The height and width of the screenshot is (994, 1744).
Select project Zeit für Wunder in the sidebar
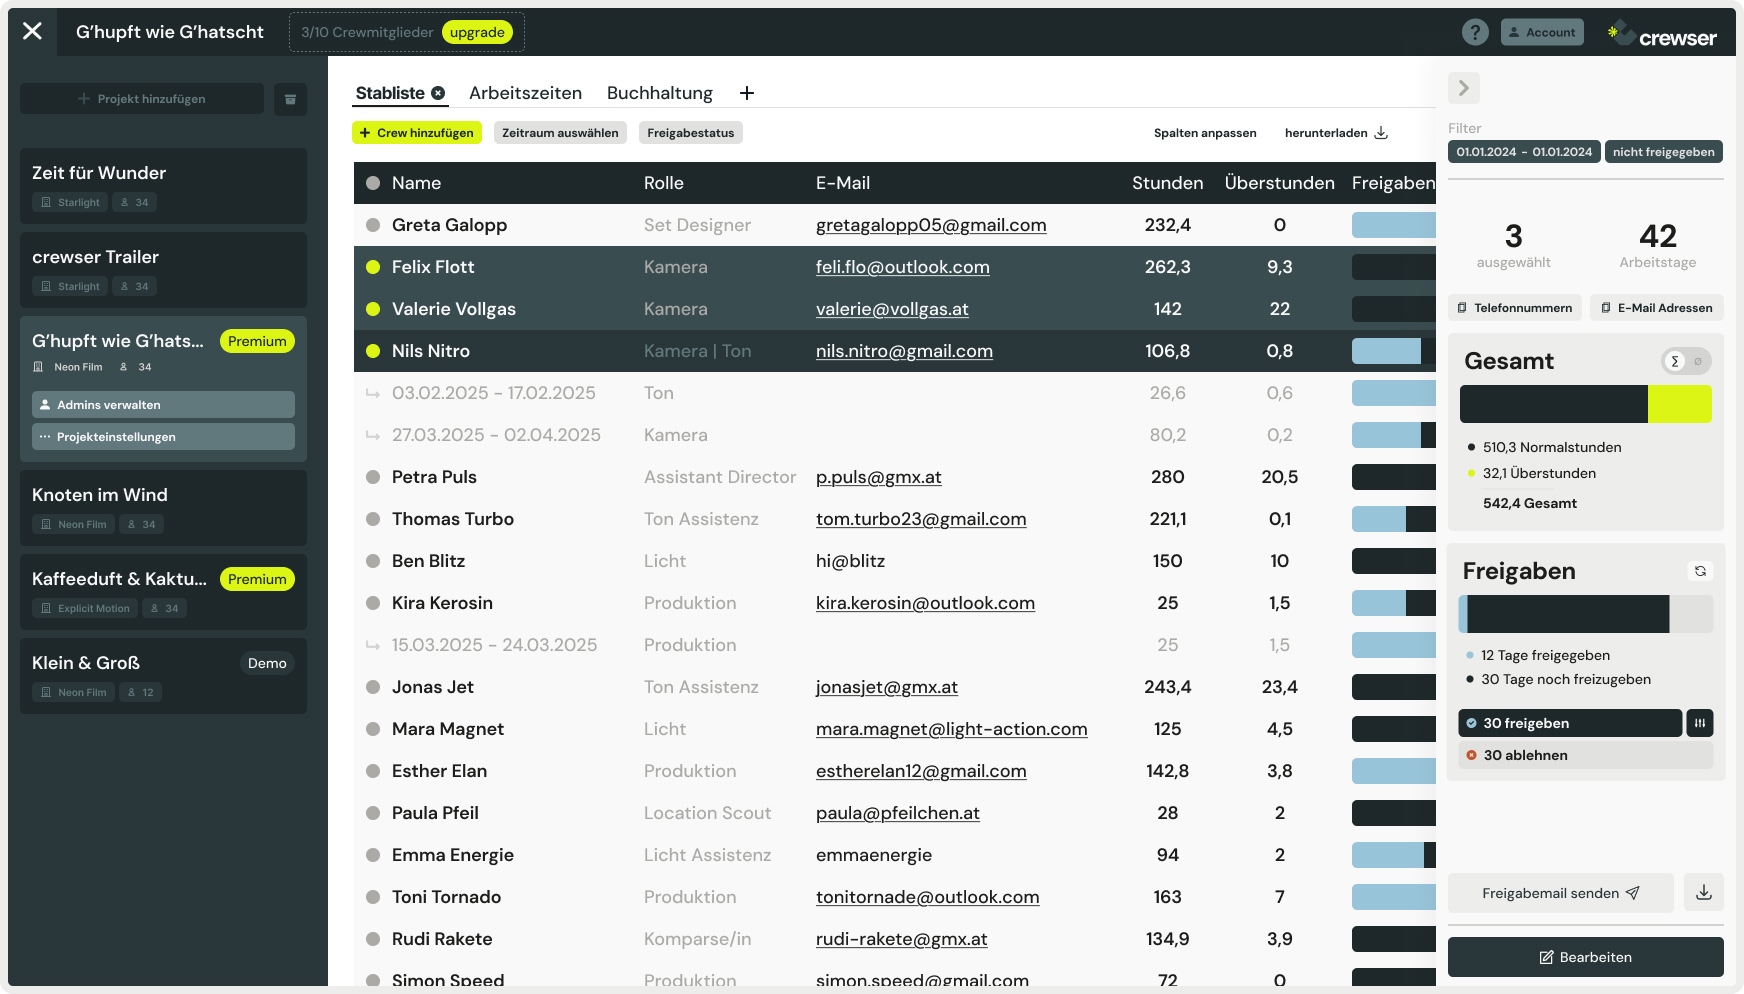point(163,186)
